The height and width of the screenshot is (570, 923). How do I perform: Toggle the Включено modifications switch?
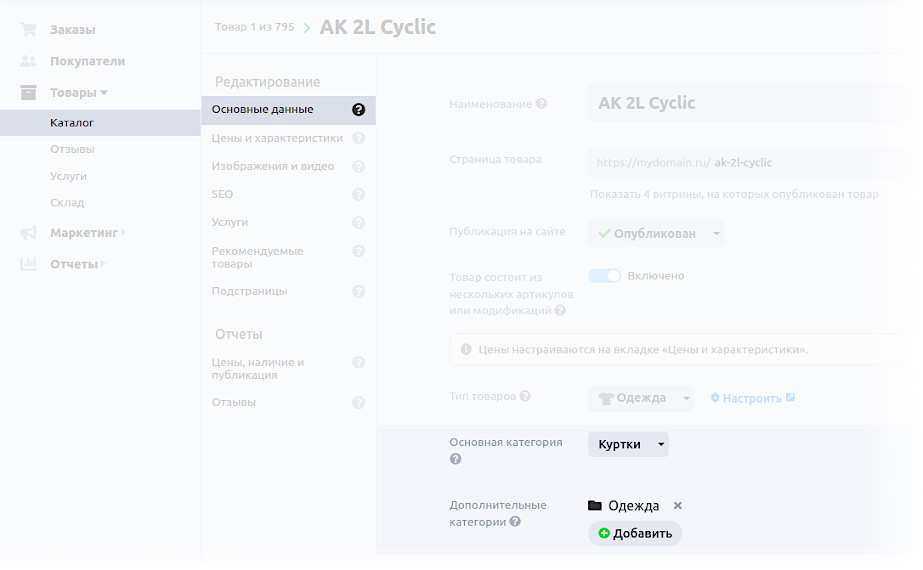[x=605, y=276]
